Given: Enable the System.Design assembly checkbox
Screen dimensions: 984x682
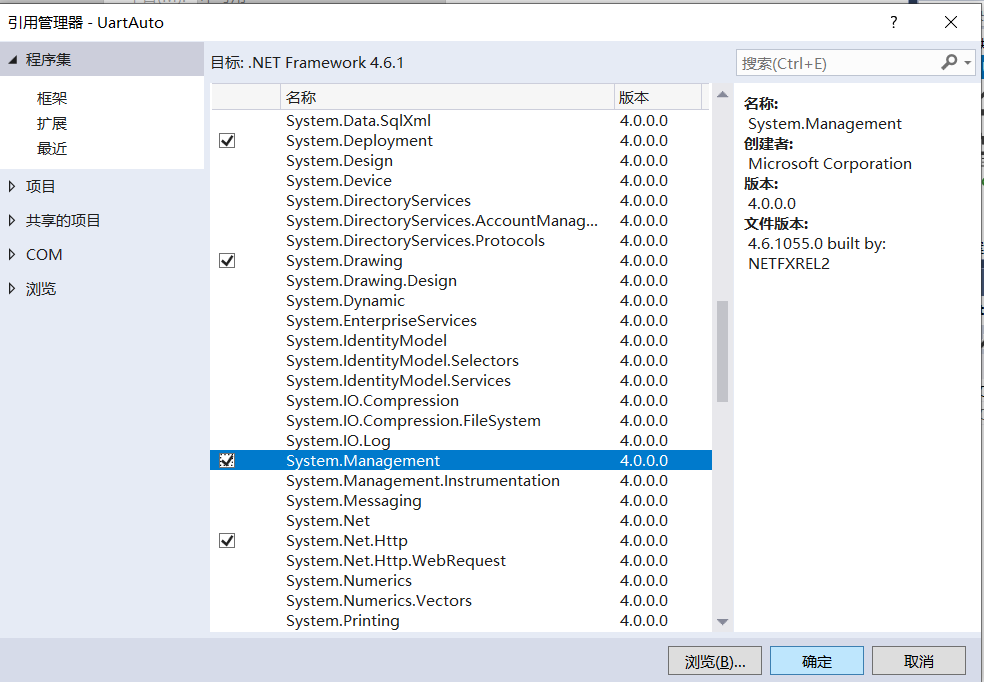Looking at the screenshot, I should point(227,160).
